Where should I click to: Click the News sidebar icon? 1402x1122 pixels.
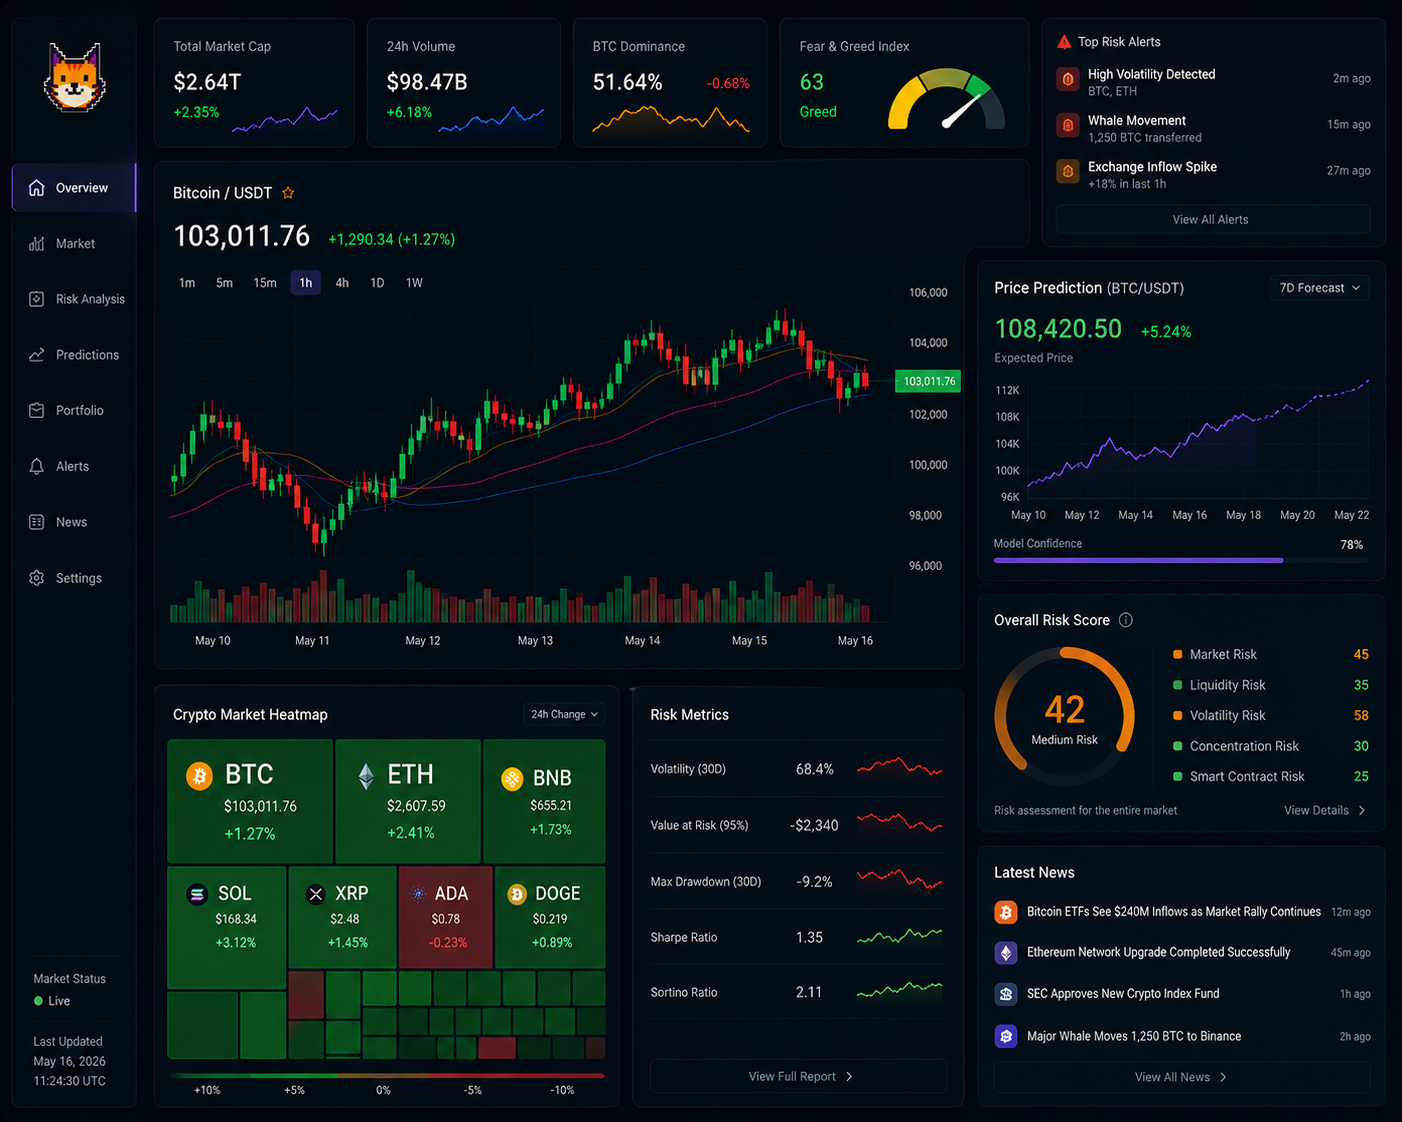(x=37, y=522)
